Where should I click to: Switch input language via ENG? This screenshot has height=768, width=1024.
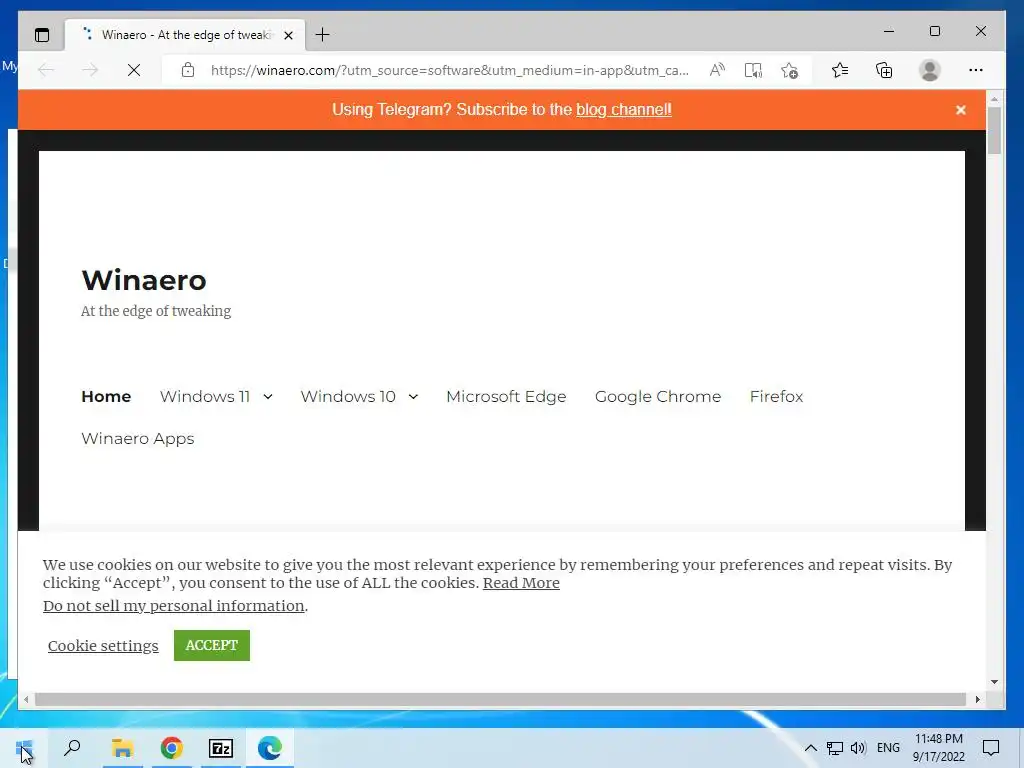(x=888, y=748)
